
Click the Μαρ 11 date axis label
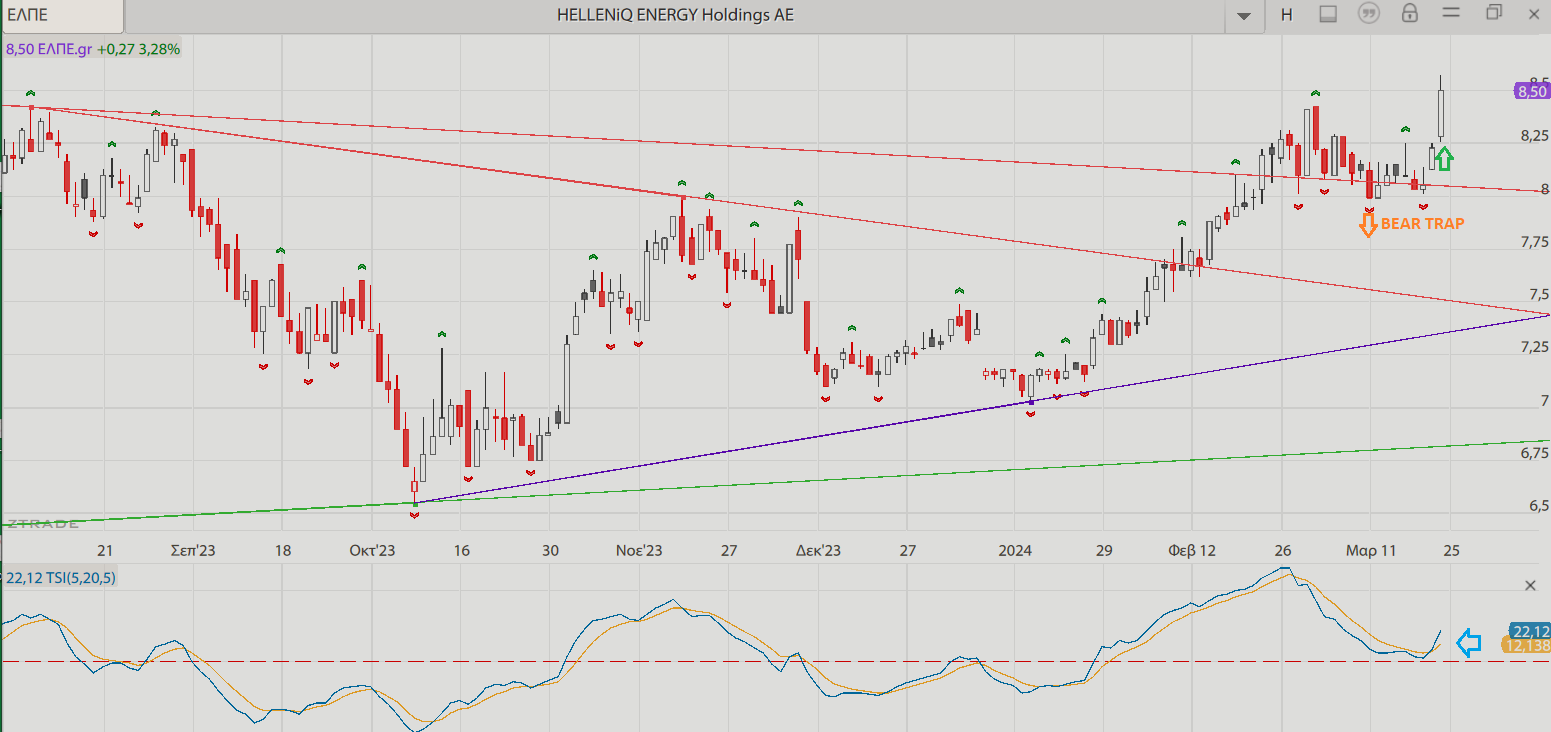point(1371,551)
